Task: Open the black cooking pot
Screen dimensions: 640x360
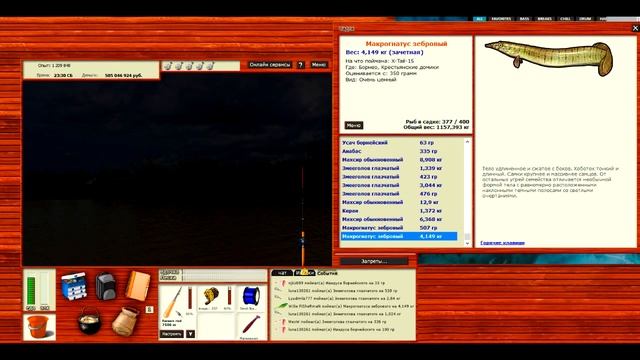Action: click(x=89, y=321)
